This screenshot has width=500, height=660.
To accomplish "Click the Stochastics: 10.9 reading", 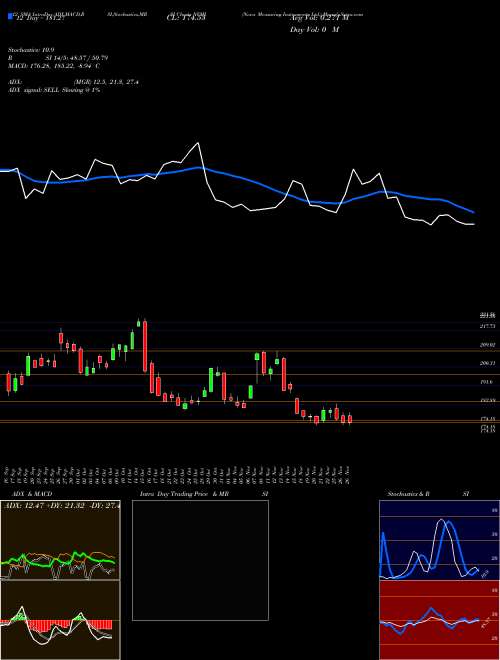I will [31, 50].
